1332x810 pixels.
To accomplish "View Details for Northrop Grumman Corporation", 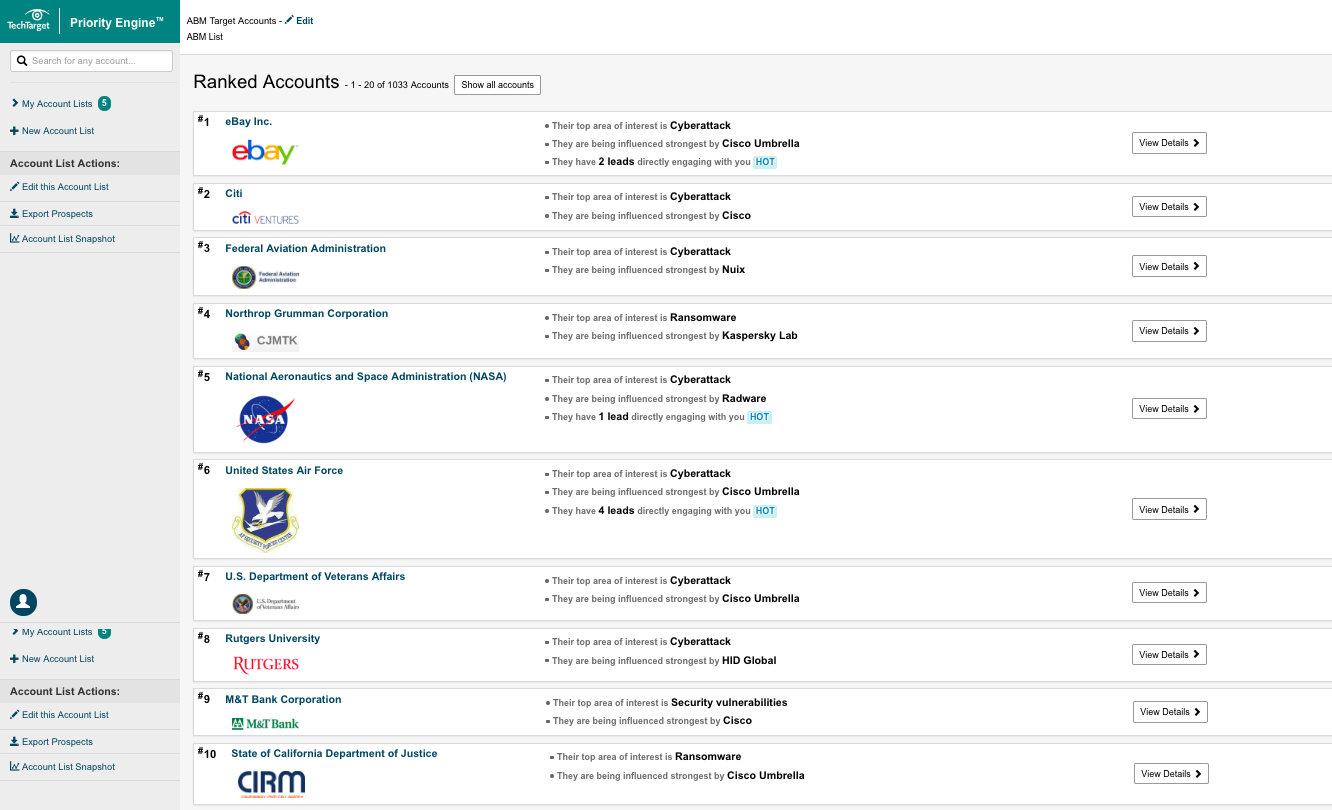I will (x=1169, y=331).
